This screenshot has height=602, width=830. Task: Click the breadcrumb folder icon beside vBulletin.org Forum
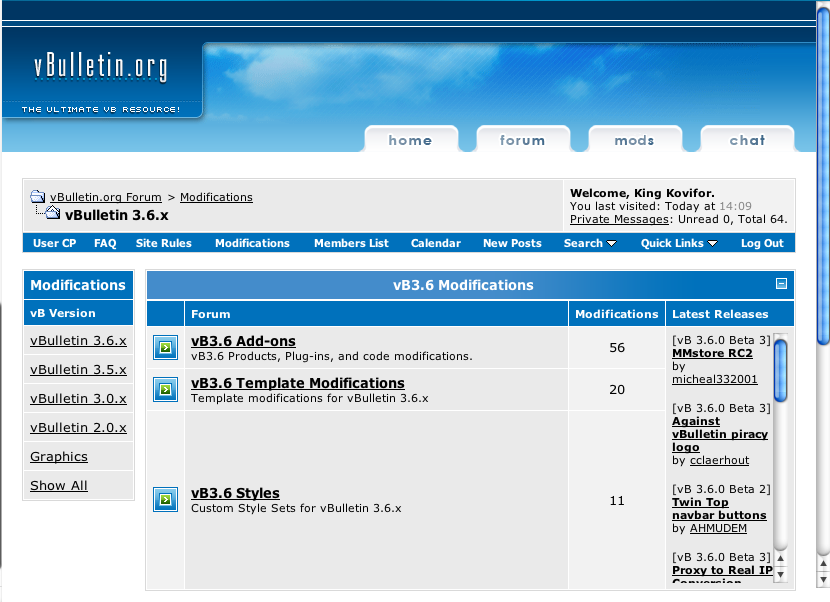coord(37,197)
